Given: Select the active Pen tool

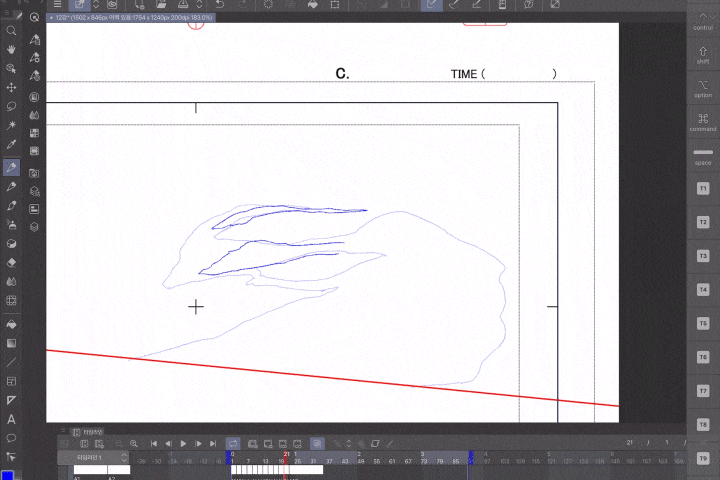Looking at the screenshot, I should 11,167.
